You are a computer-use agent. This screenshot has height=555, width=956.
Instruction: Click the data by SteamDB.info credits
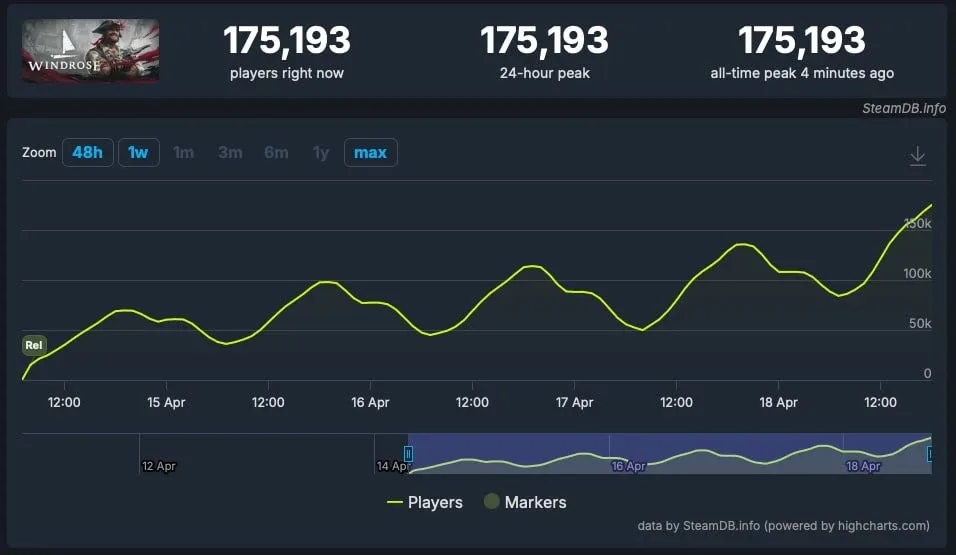click(x=783, y=526)
